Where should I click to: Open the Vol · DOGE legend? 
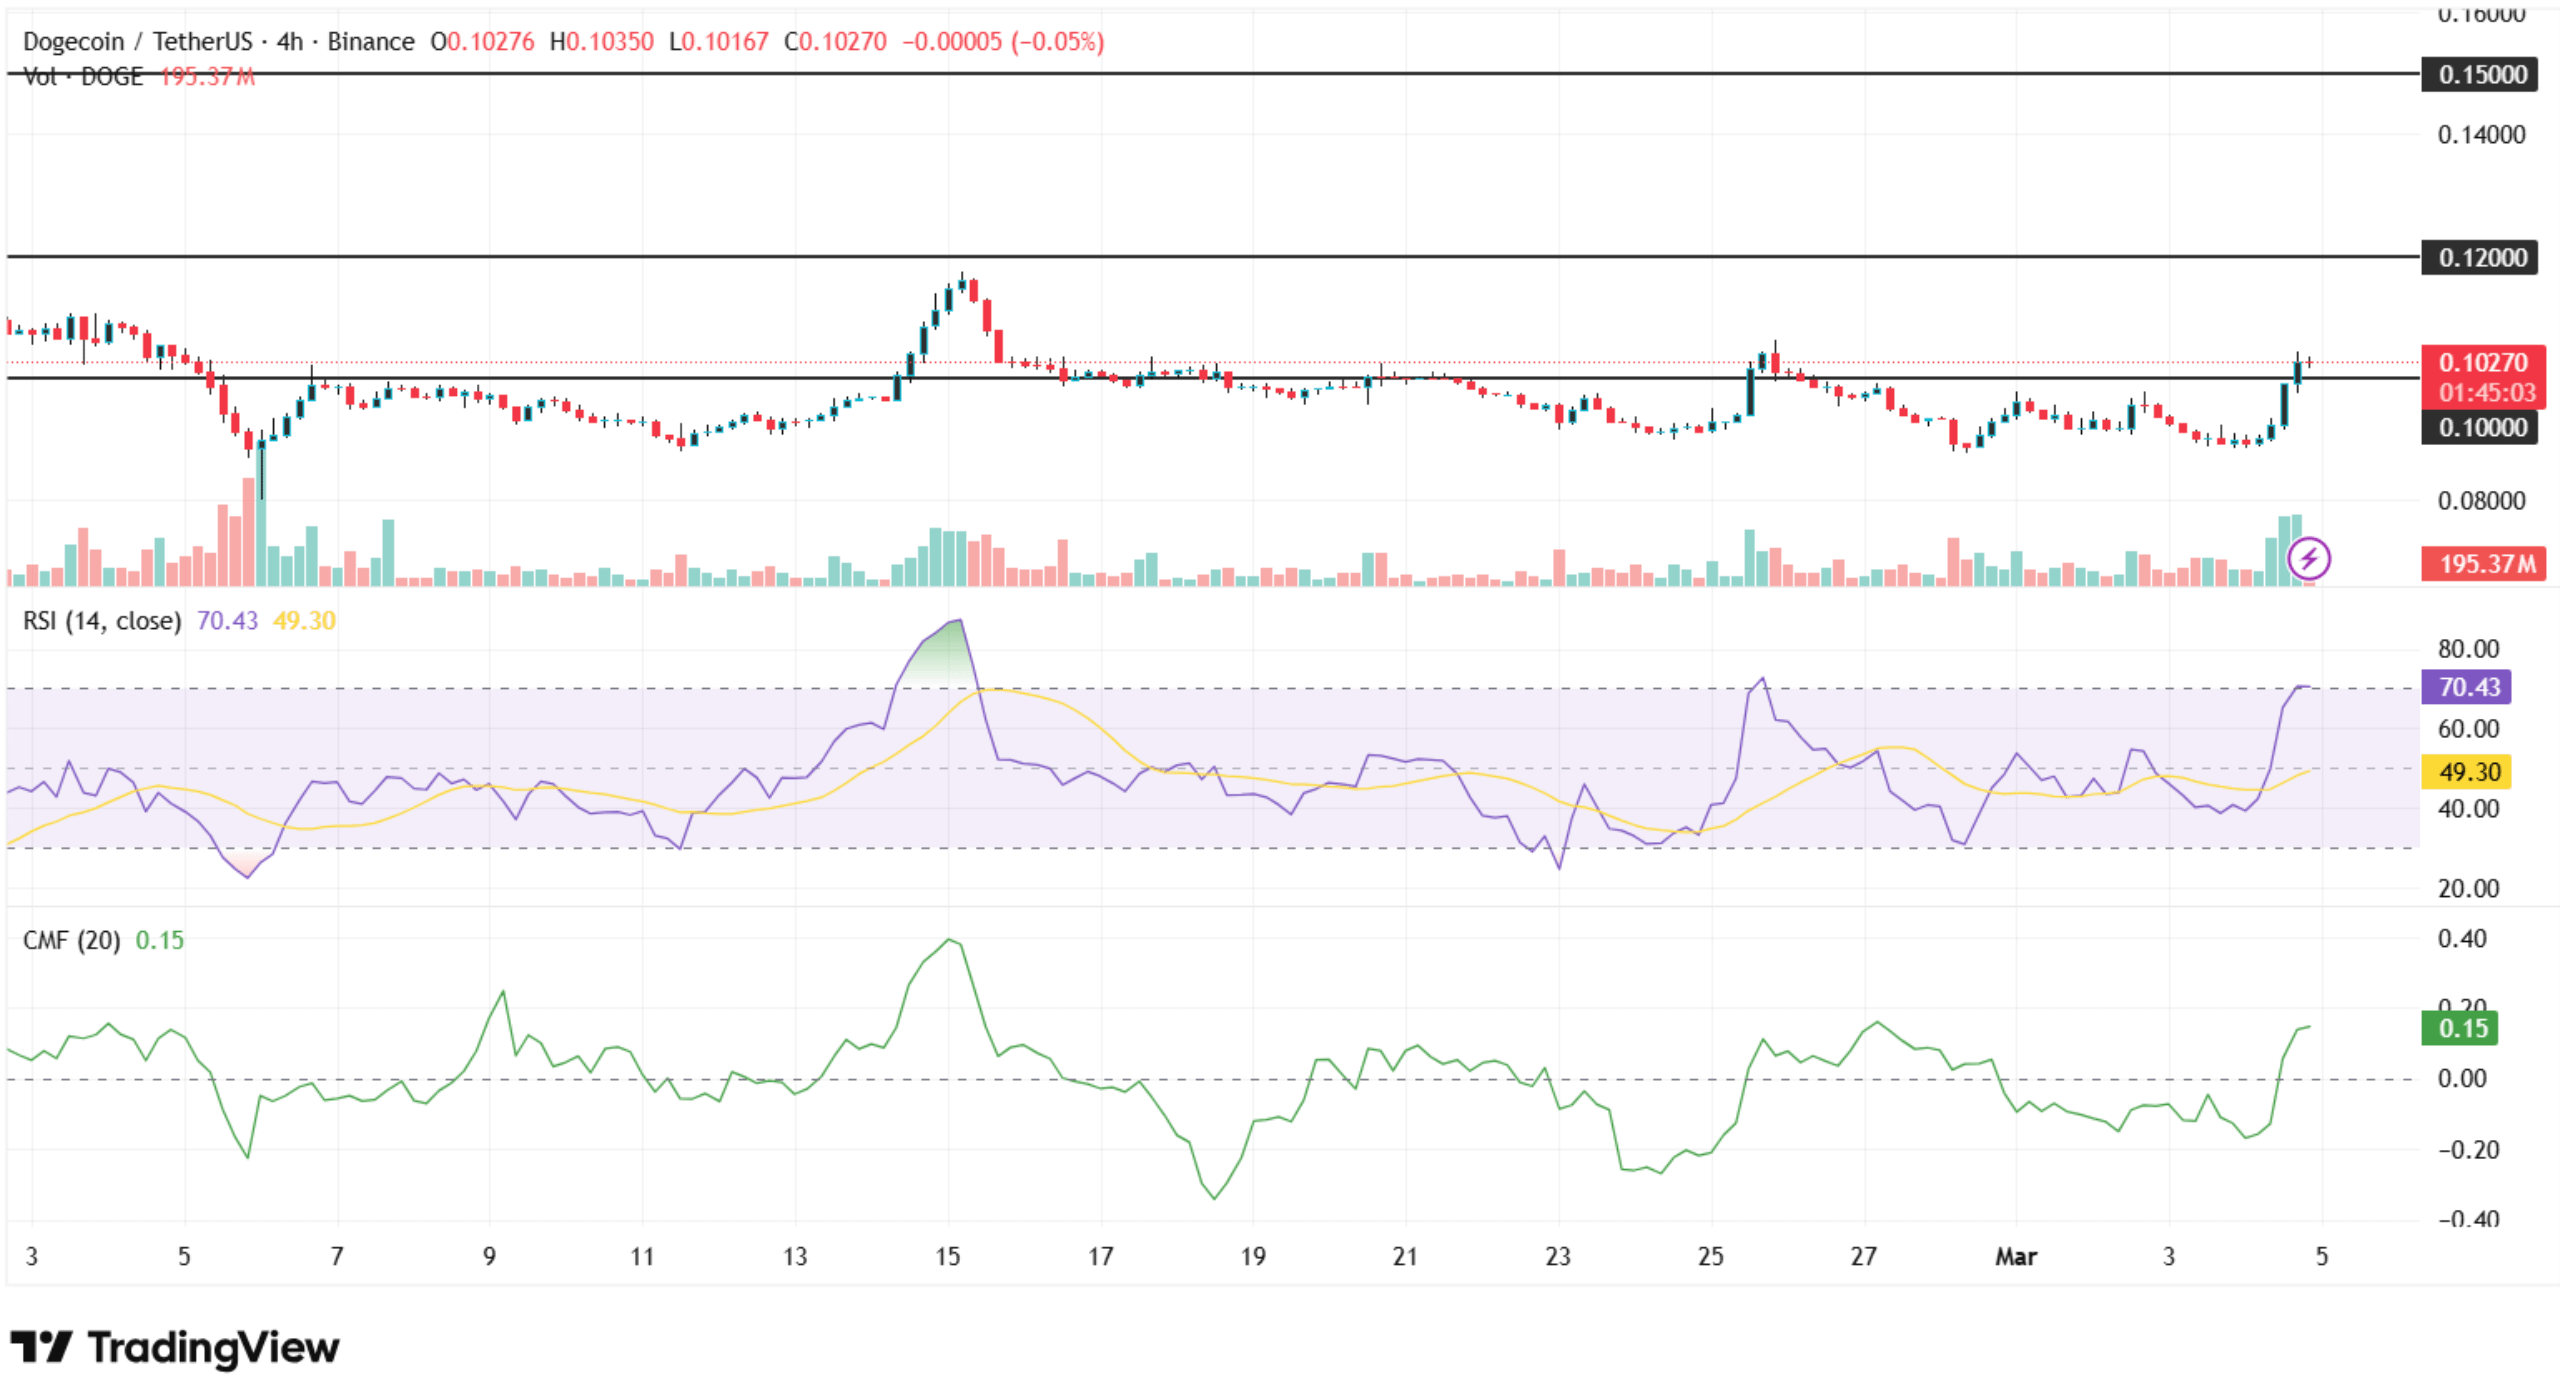[x=83, y=77]
